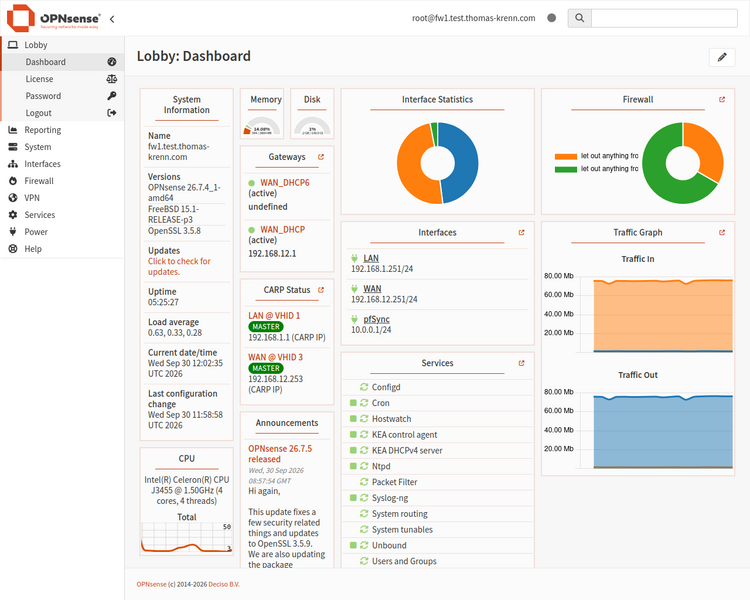Expand the Power menu

click(x=62, y=232)
